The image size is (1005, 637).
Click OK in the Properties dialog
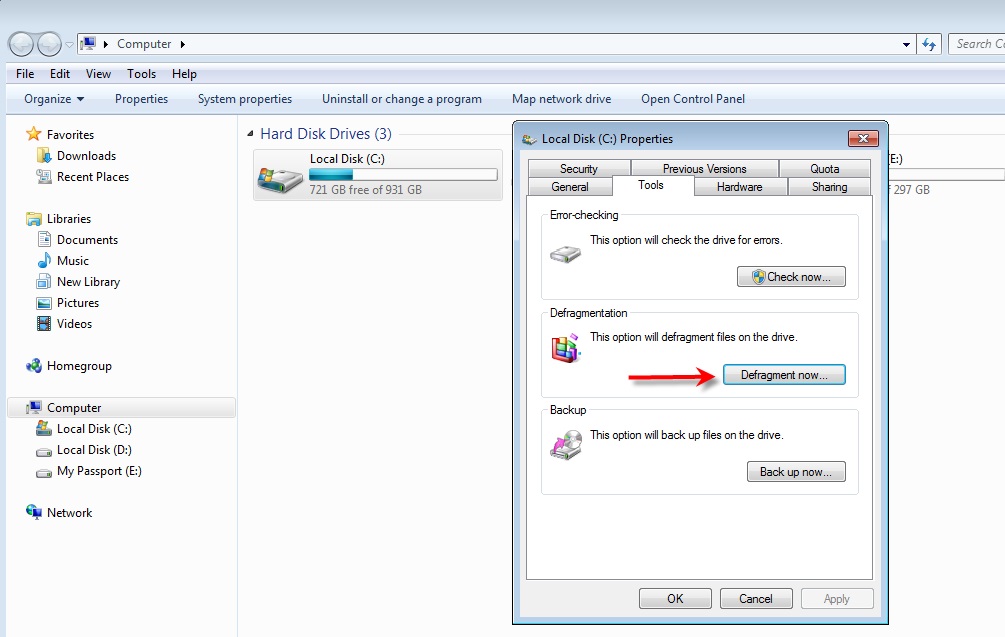(x=675, y=599)
